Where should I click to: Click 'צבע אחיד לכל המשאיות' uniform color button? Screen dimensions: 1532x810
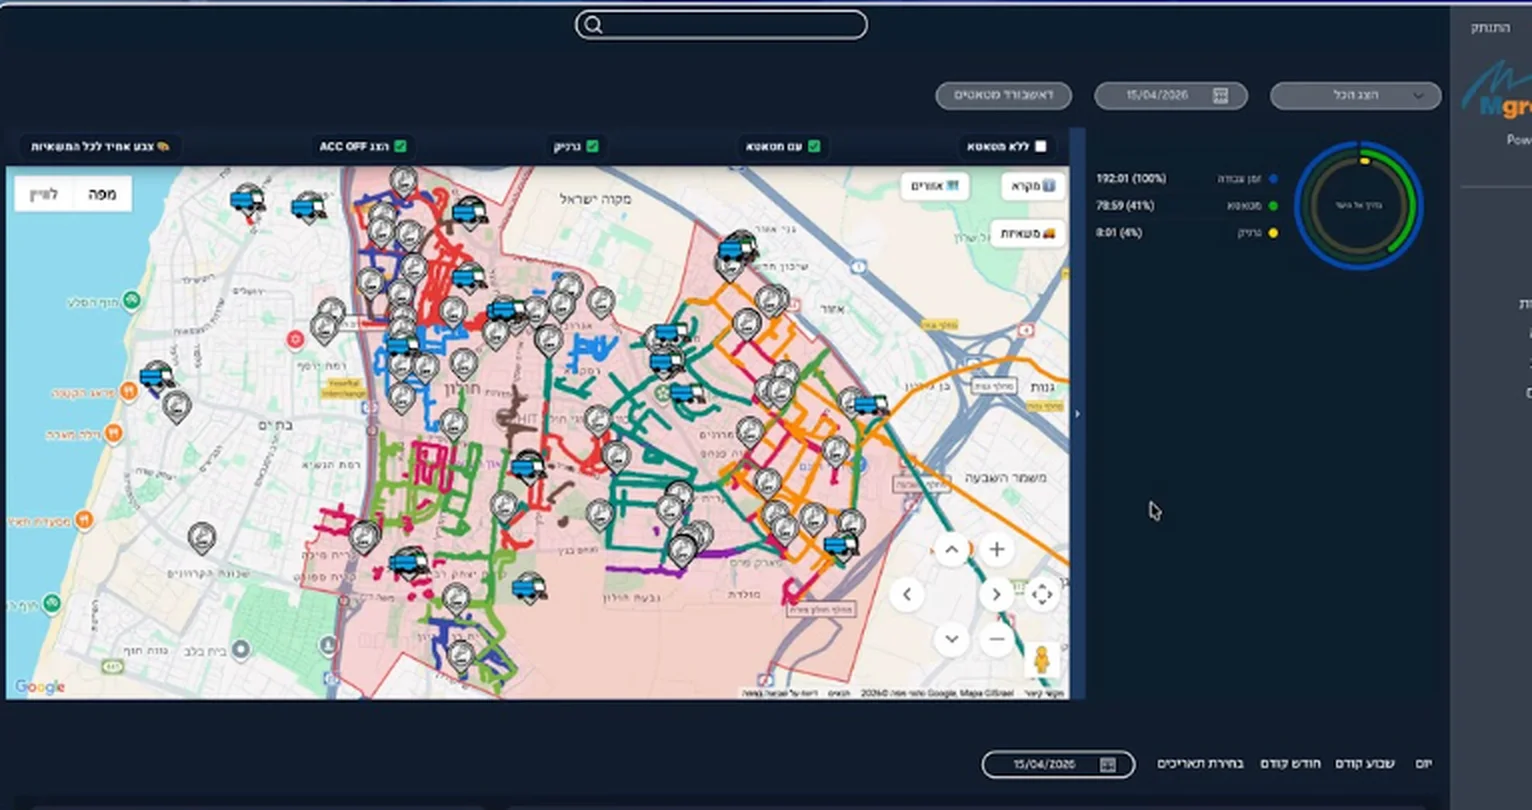[x=100, y=147]
